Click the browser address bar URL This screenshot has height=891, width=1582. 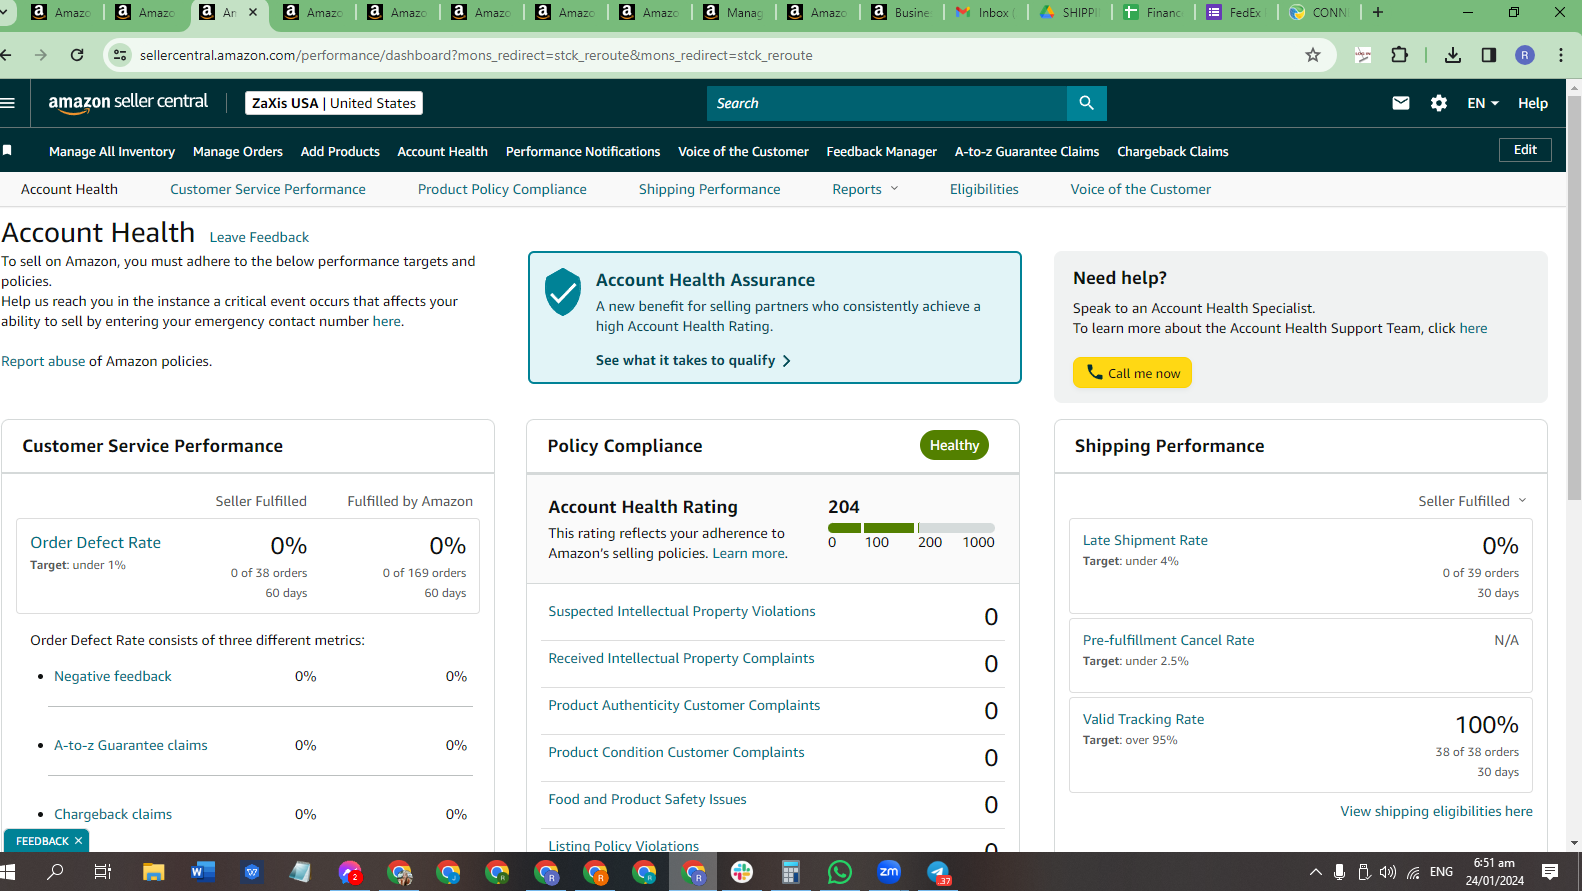click(x=476, y=55)
